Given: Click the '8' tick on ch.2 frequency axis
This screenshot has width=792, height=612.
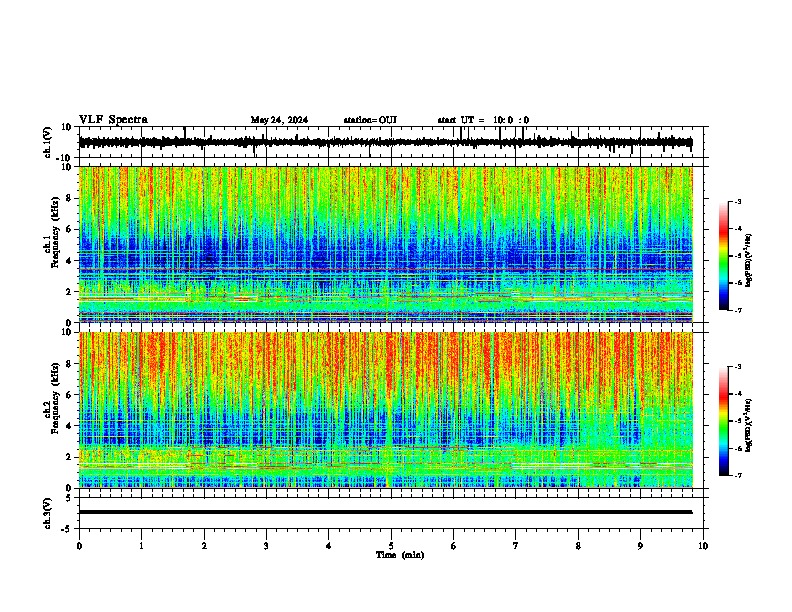Looking at the screenshot, I should click(69, 364).
